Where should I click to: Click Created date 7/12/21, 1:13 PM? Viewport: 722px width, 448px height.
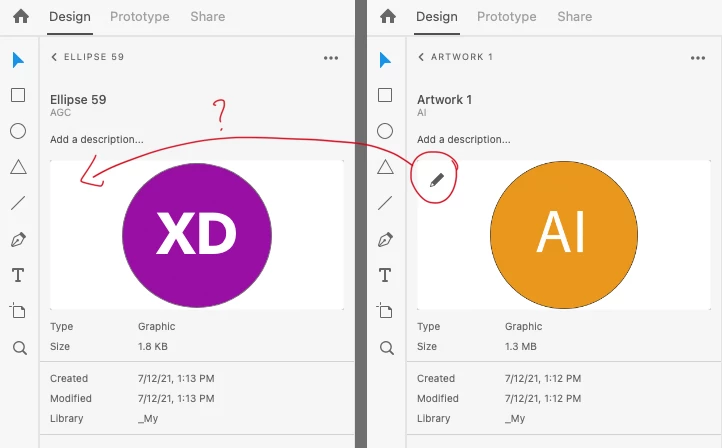[176, 378]
